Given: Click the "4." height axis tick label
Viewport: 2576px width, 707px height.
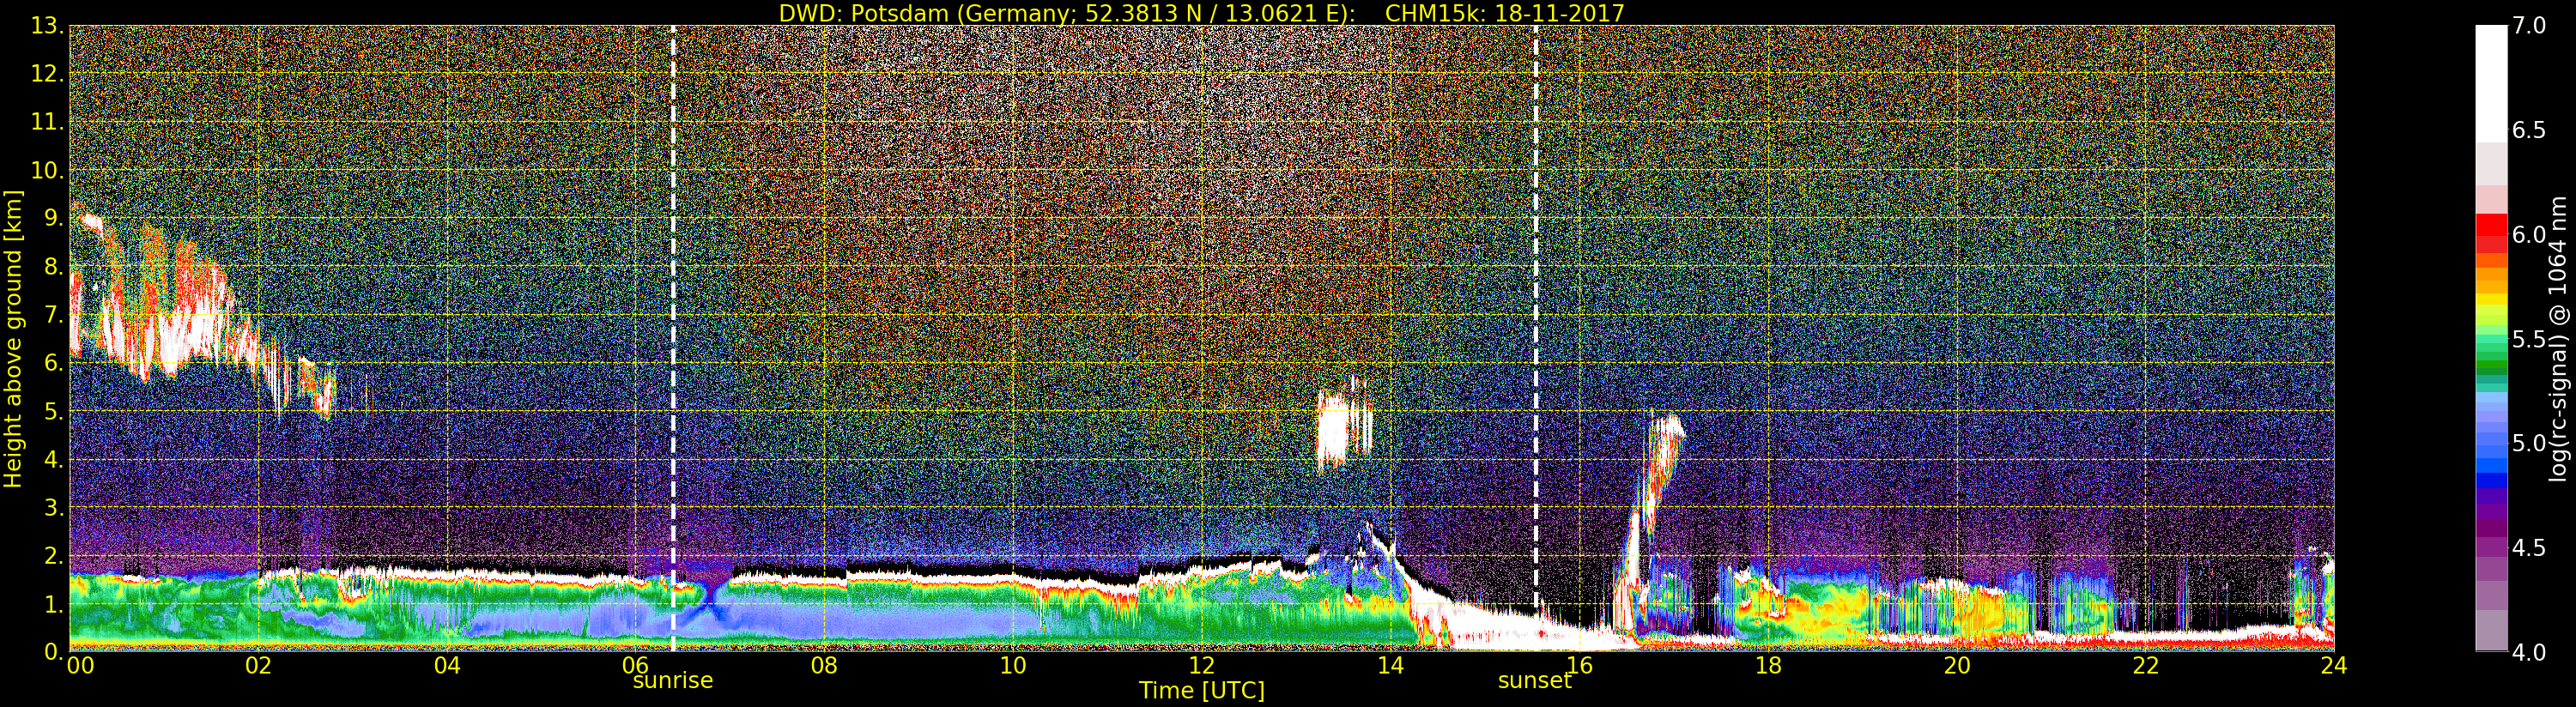Looking at the screenshot, I should 53,459.
